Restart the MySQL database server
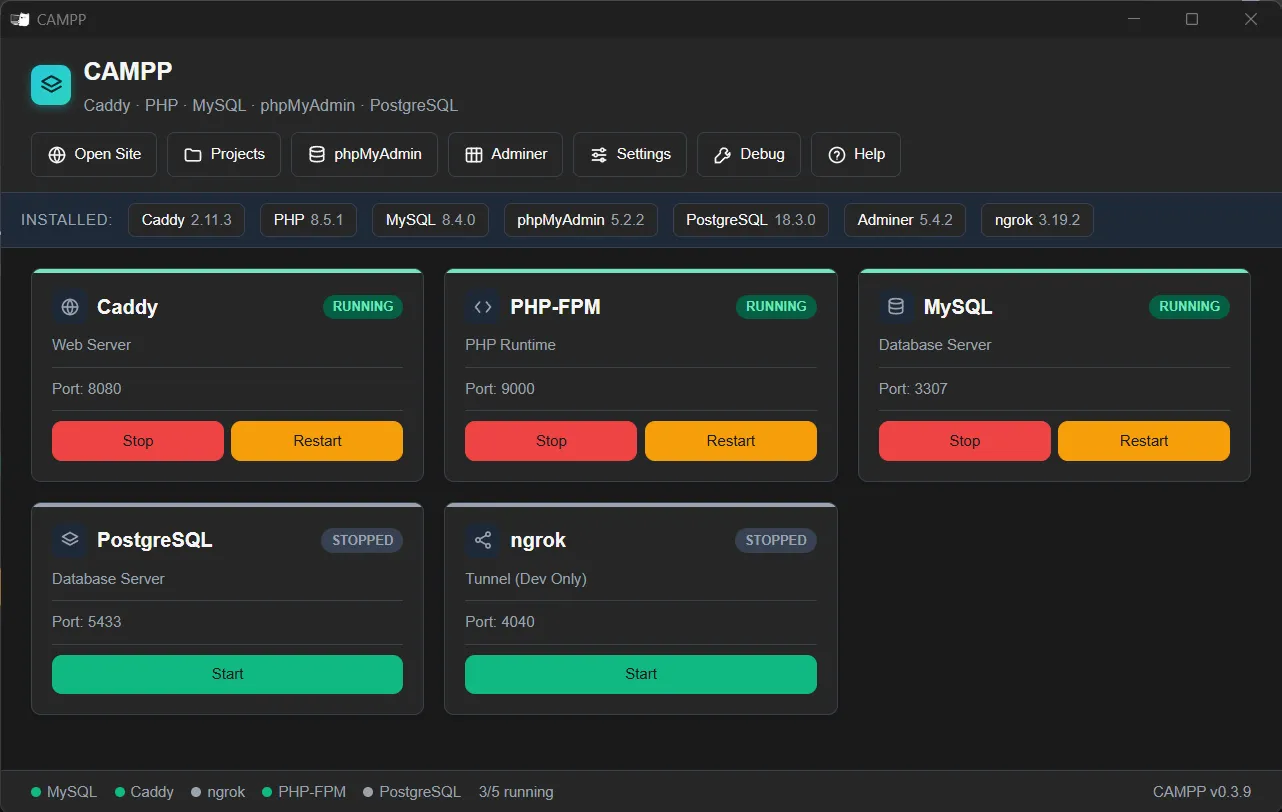Viewport: 1282px width, 812px height. [x=1144, y=441]
